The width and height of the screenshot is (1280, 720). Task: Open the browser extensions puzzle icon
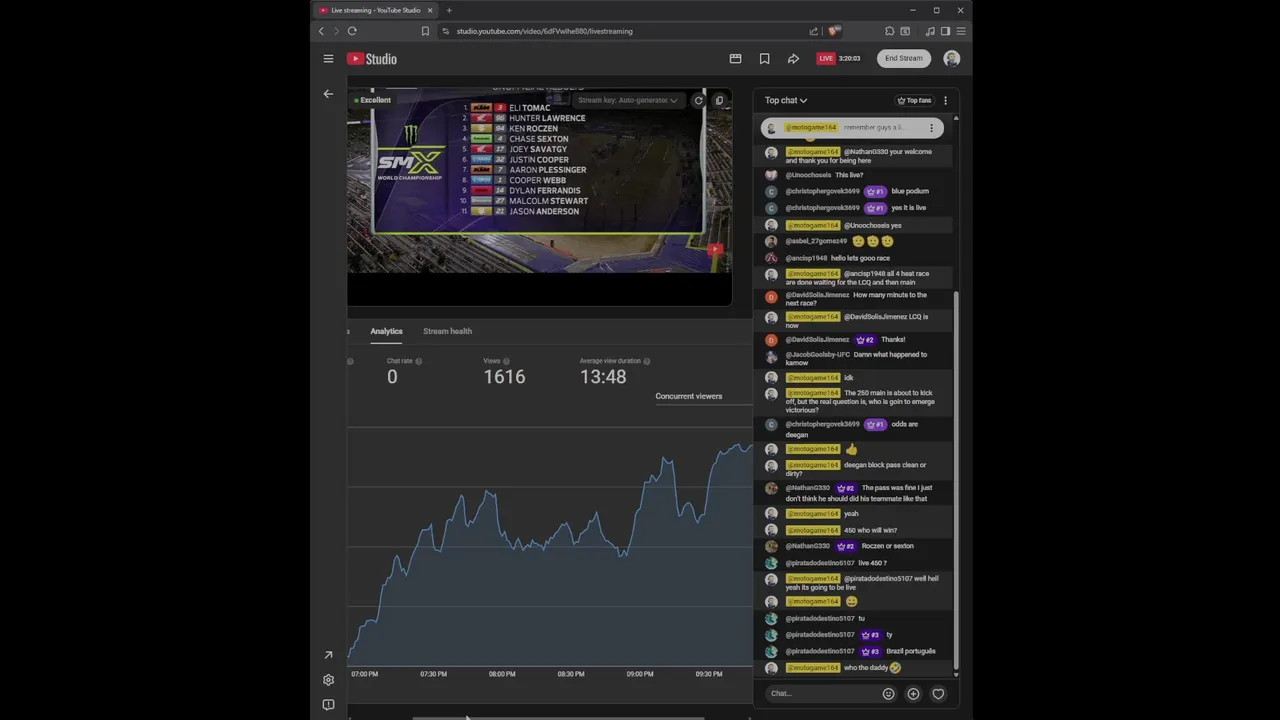[890, 31]
